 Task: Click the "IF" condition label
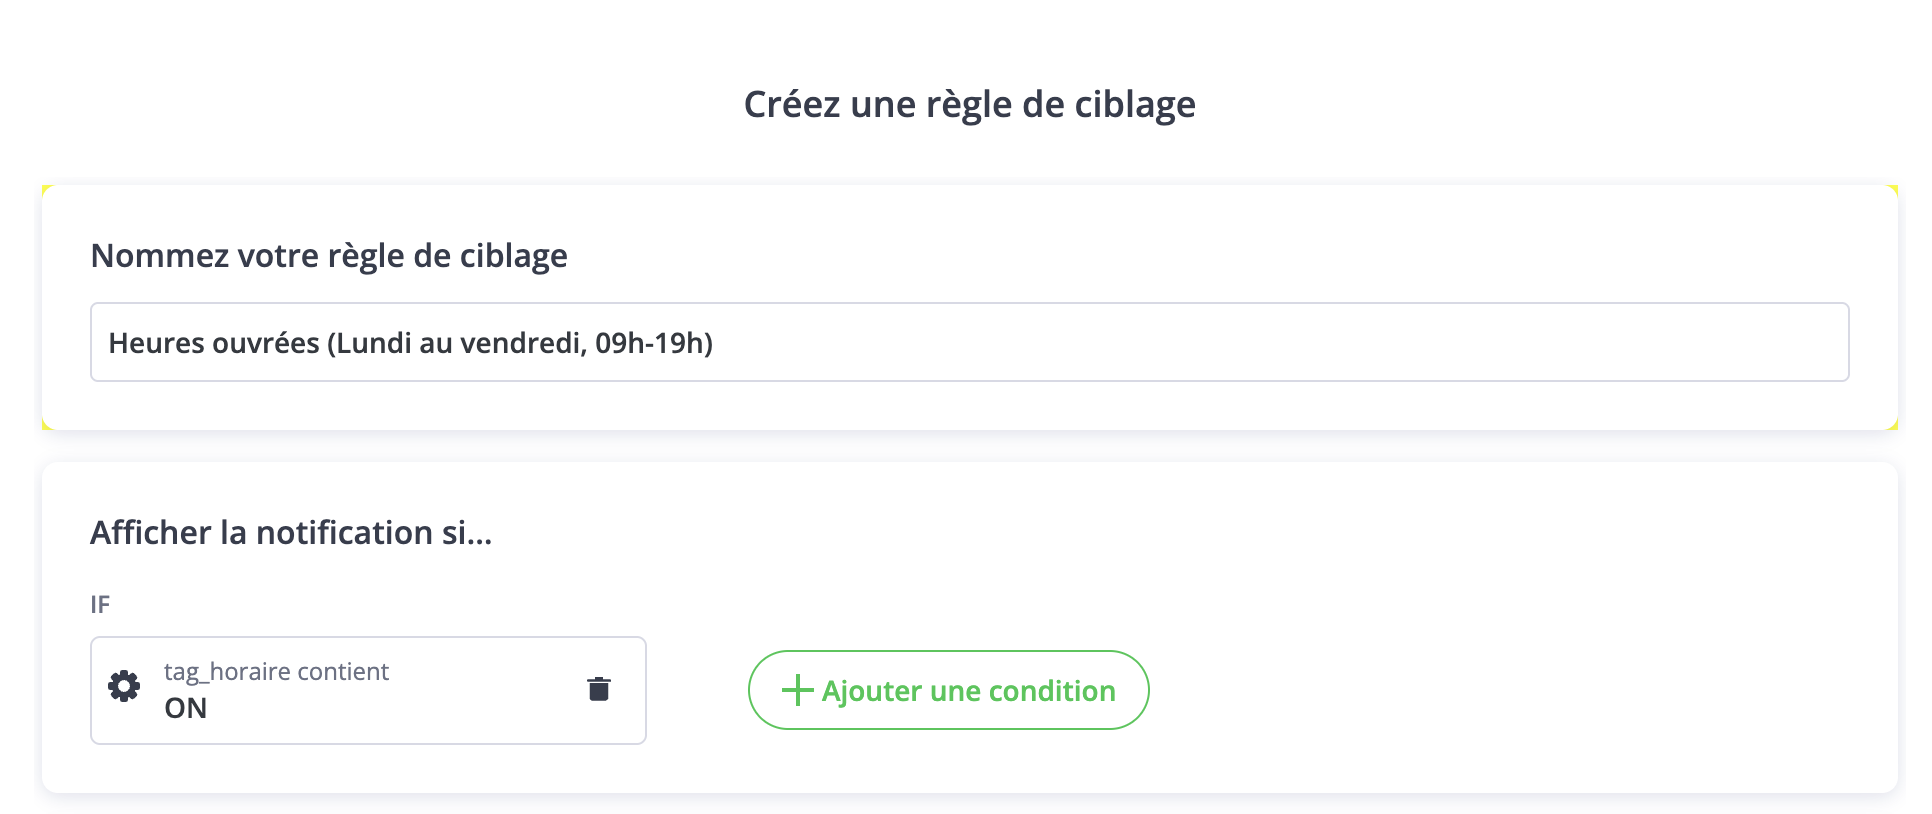[x=100, y=604]
